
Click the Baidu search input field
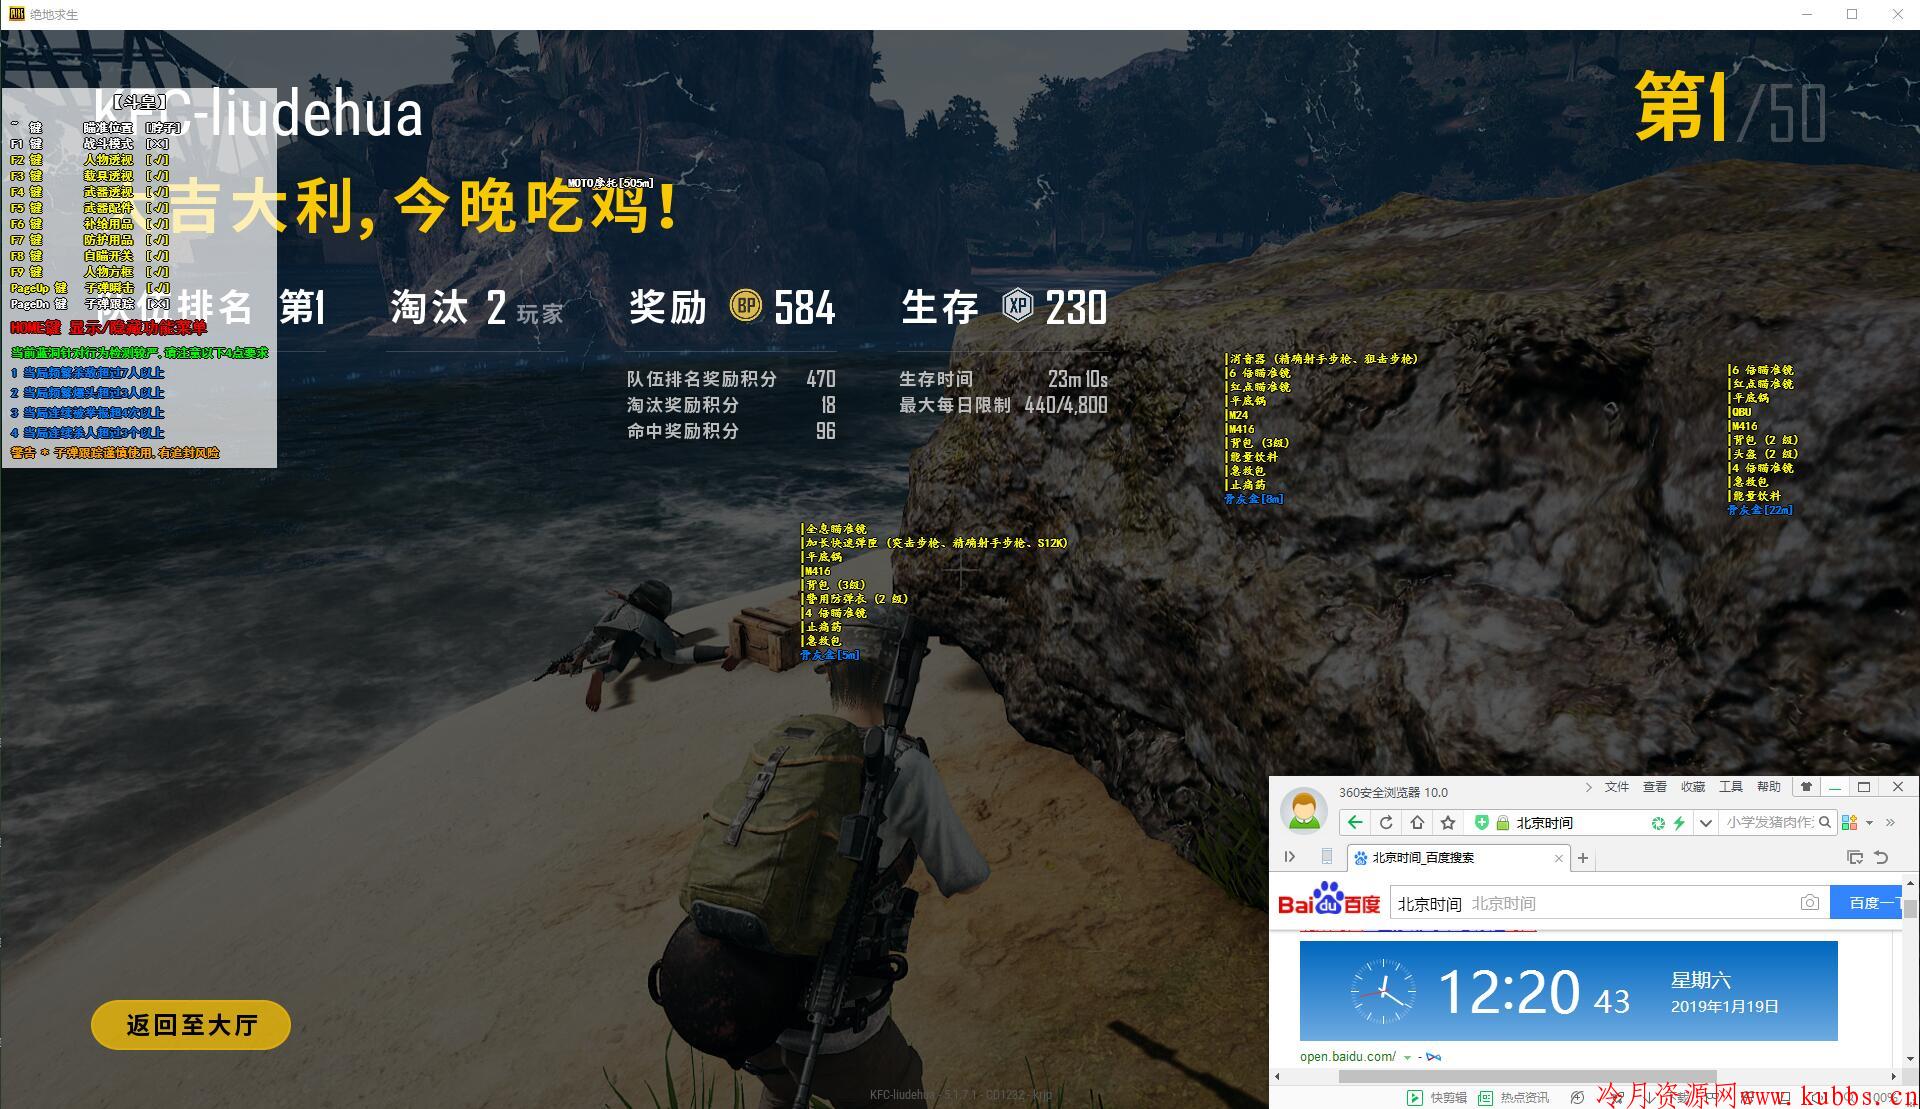click(x=1600, y=903)
